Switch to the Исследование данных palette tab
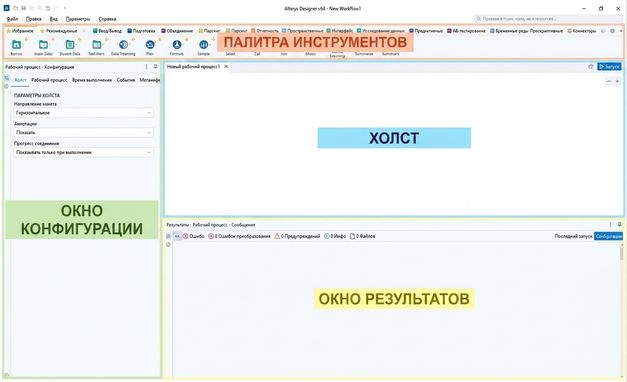This screenshot has height=382, width=627. point(381,31)
